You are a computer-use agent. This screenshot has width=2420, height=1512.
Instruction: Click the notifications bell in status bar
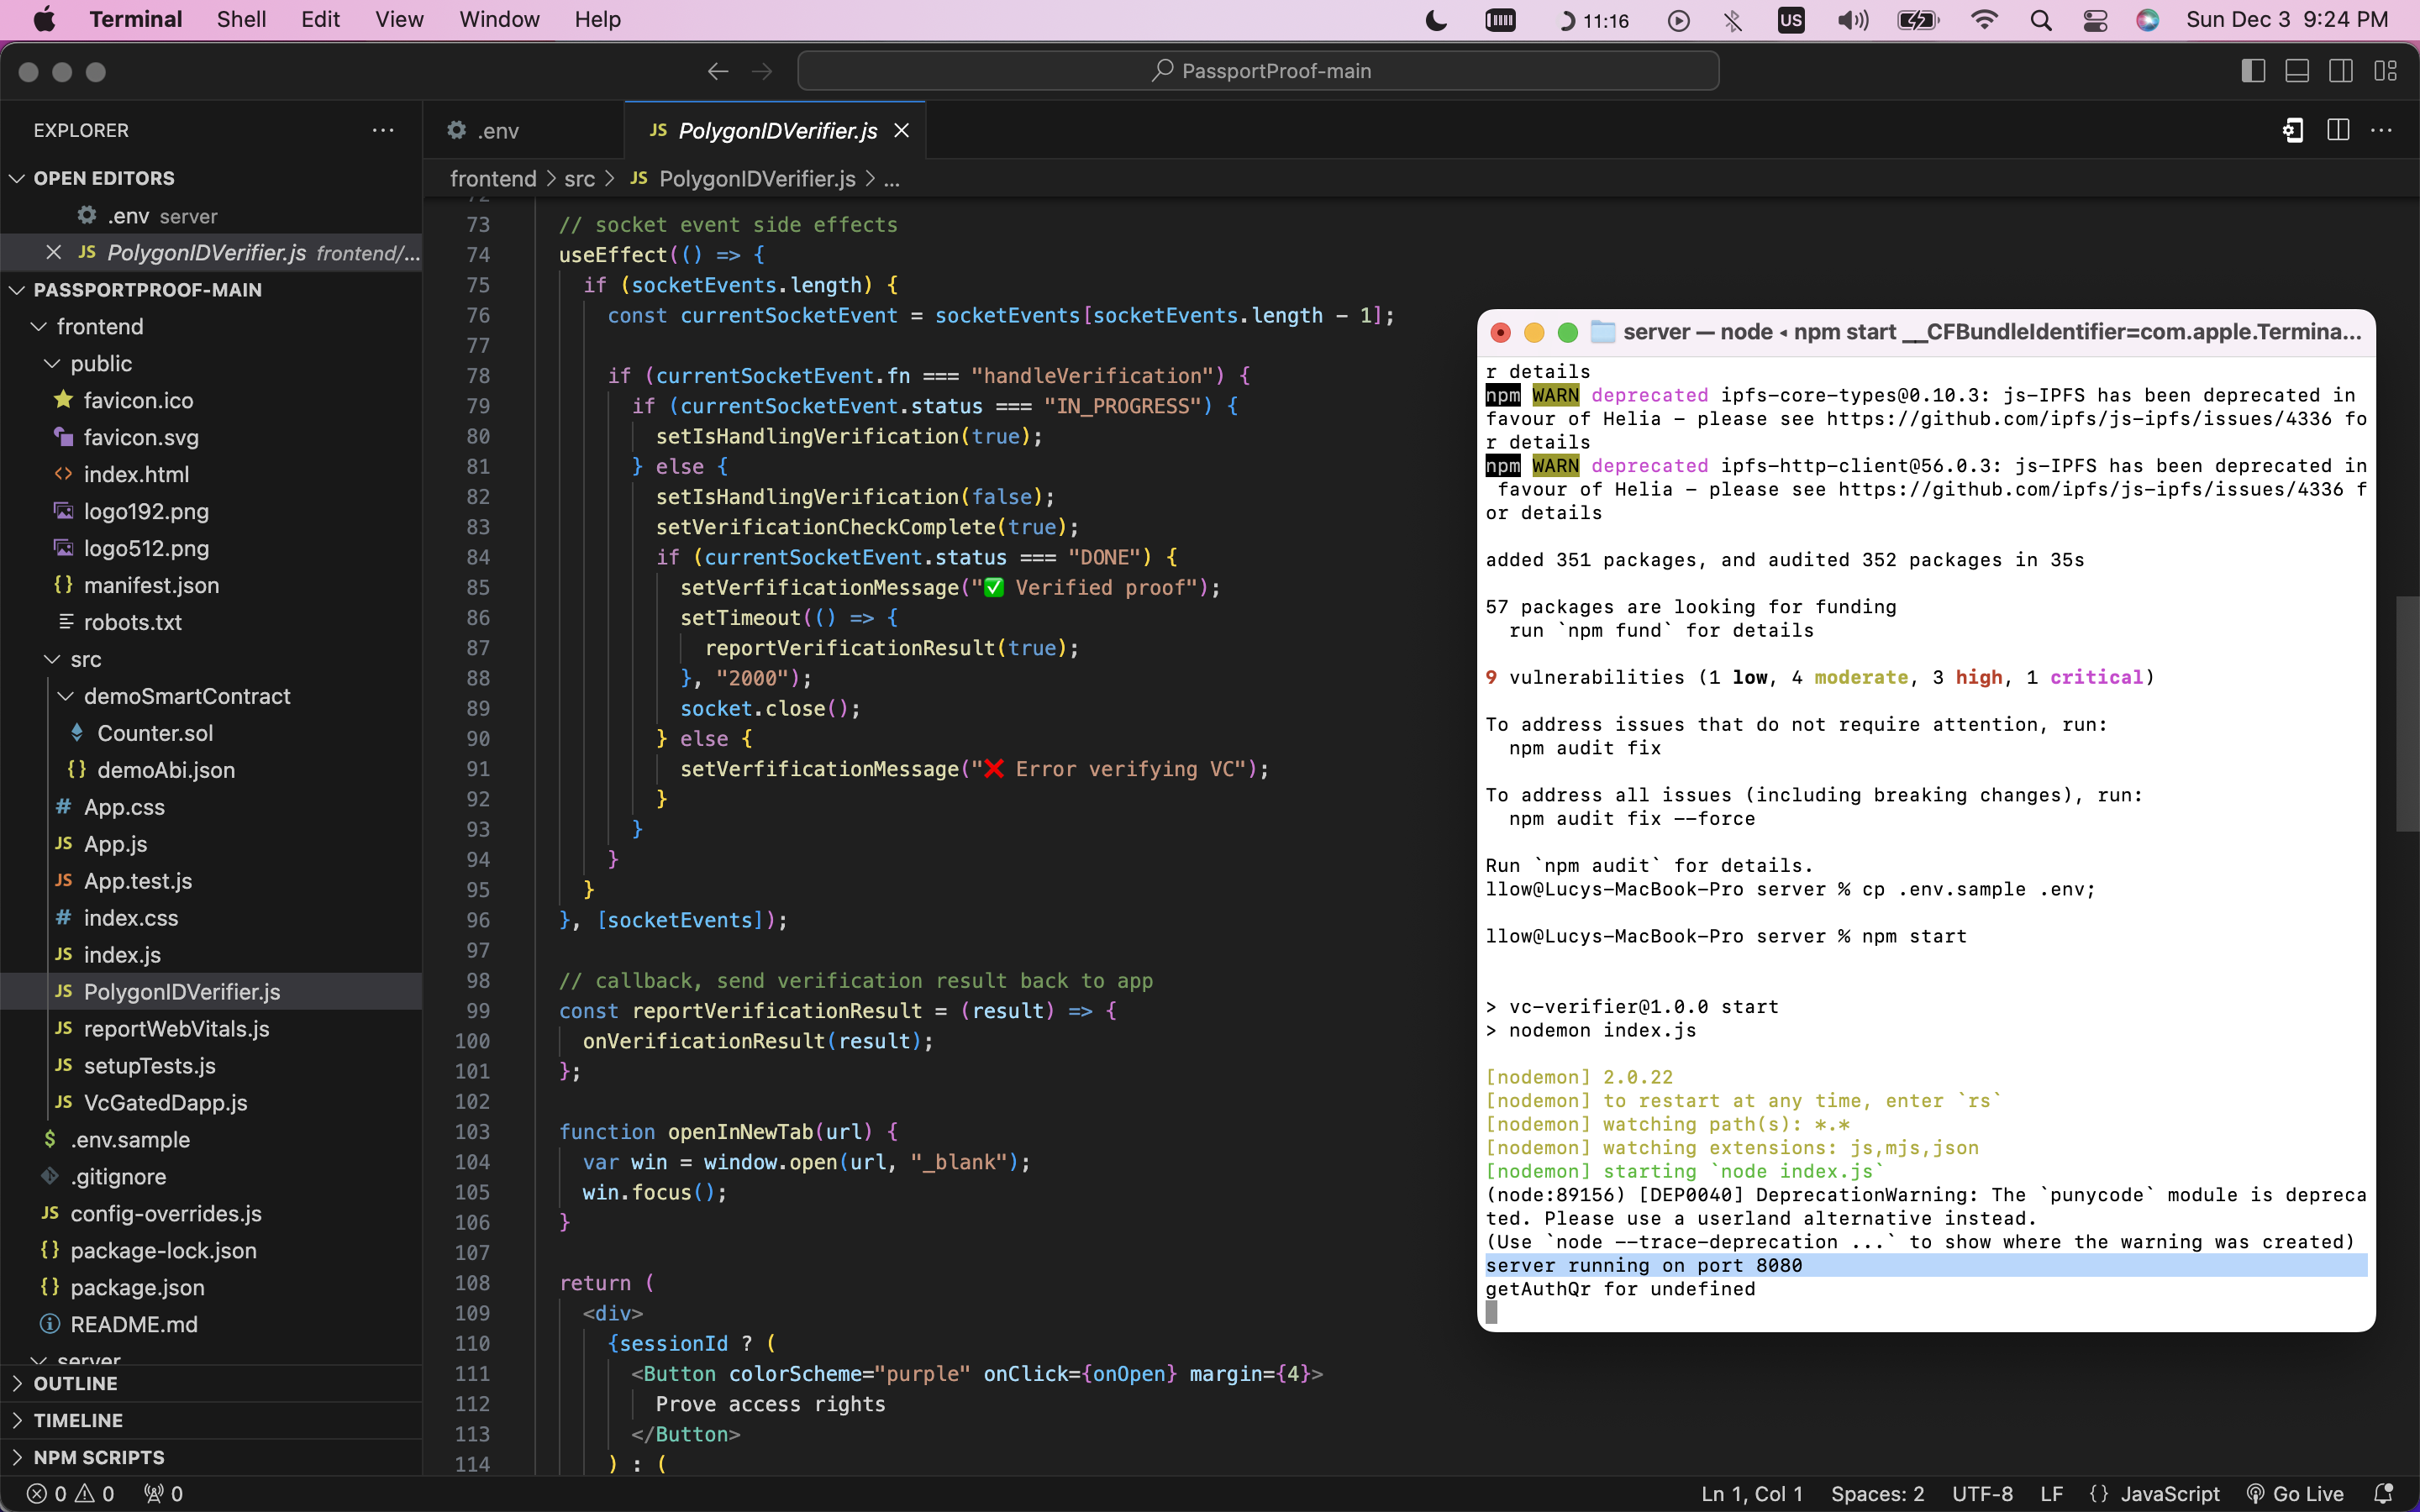click(2384, 1493)
